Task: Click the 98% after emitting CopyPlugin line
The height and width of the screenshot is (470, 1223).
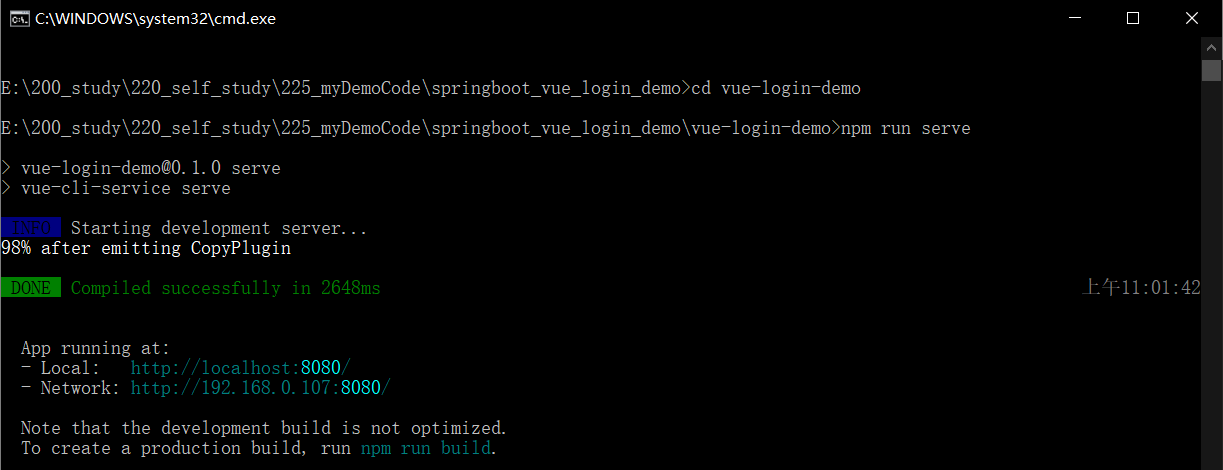Action: tap(146, 248)
